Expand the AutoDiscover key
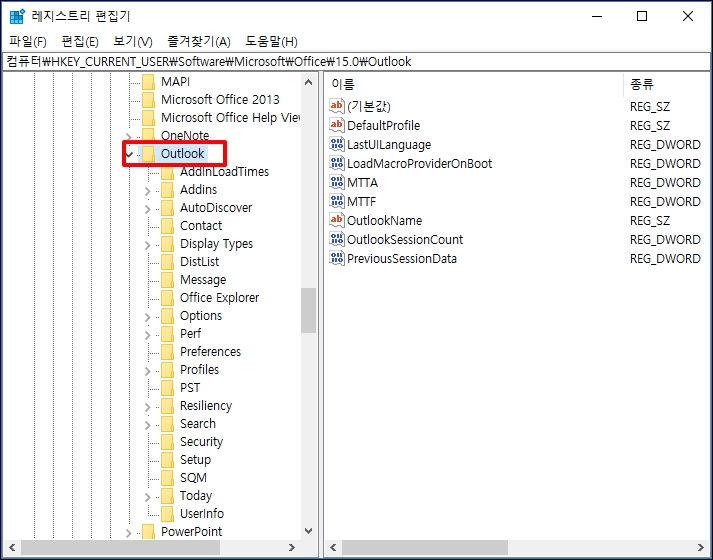Screen dimensions: 713x560 click(147, 209)
